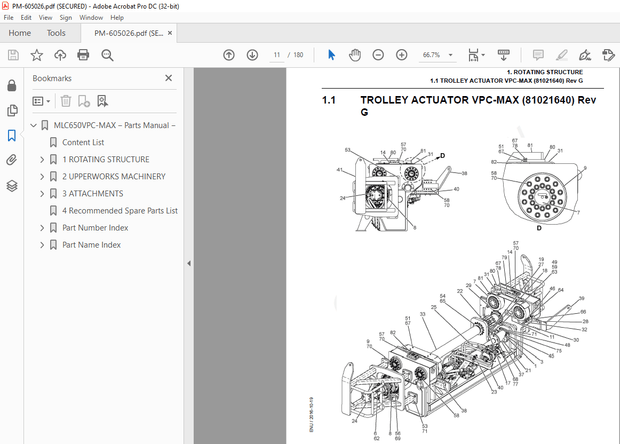The image size is (620, 444).
Task: Open the fit page options dropdown
Action: [x=476, y=55]
